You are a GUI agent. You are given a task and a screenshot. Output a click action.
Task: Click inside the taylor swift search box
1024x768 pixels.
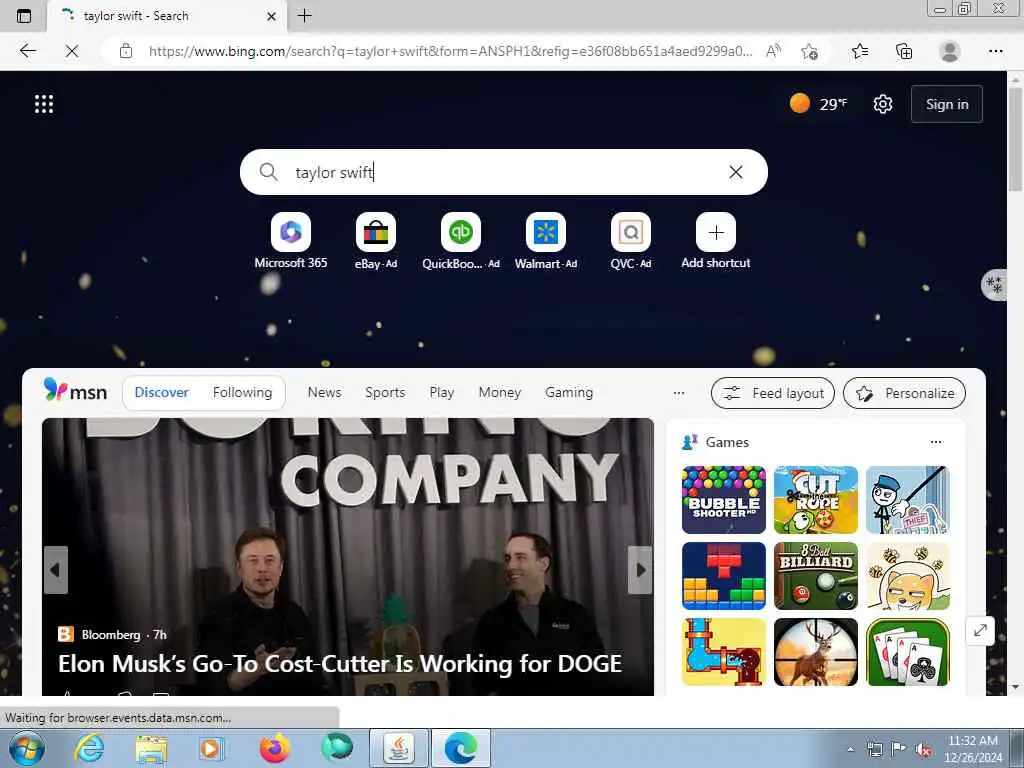coord(503,172)
